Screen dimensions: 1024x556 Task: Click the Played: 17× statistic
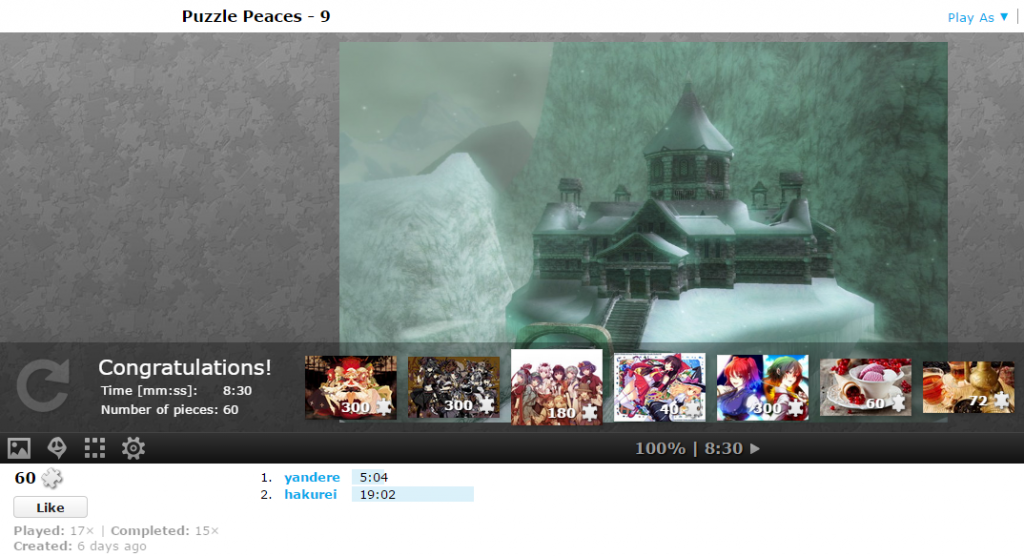tap(54, 531)
